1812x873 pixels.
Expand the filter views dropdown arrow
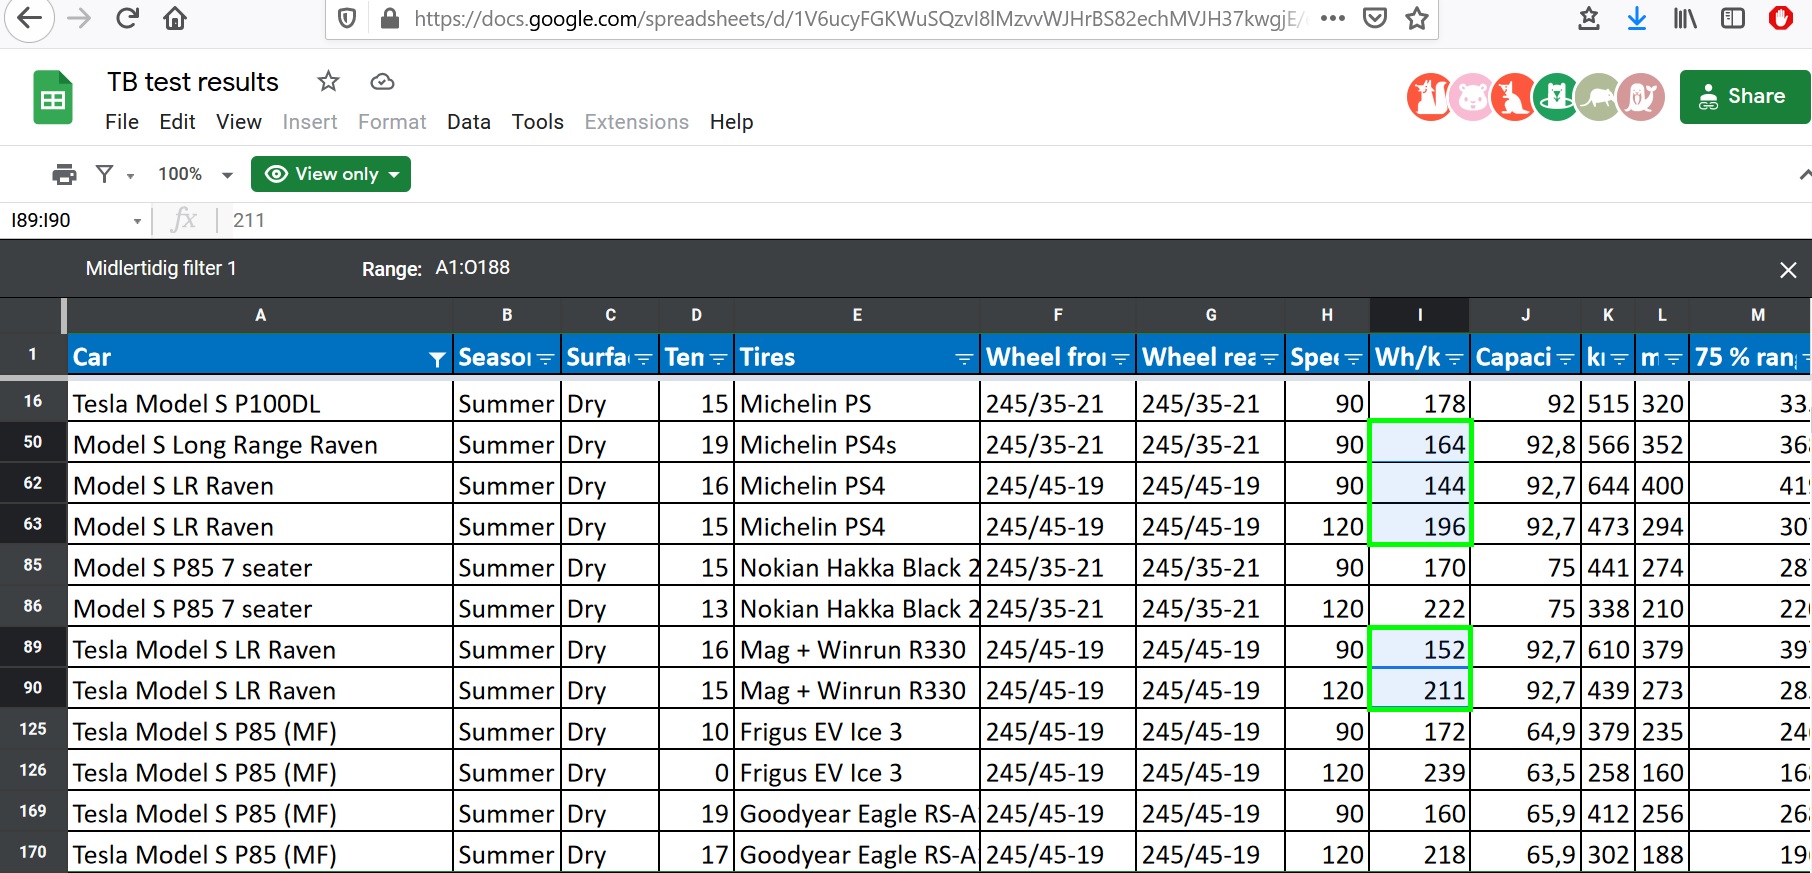point(130,176)
